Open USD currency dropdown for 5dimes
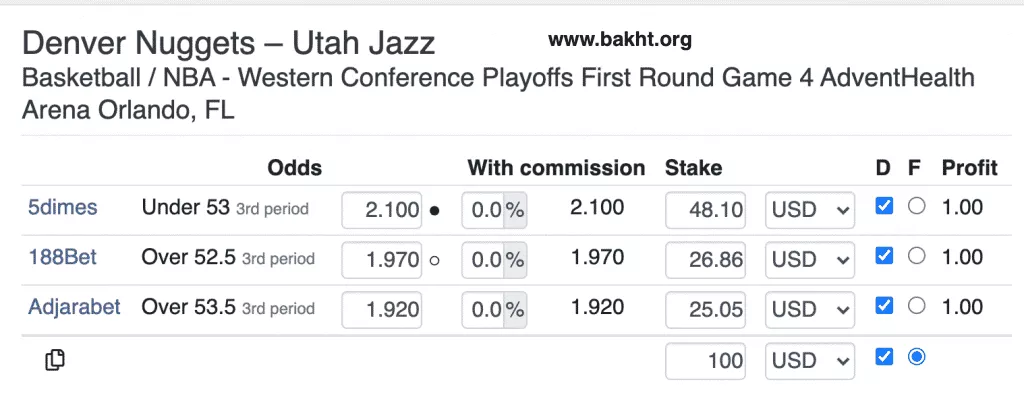The image size is (1024, 403). pyautogui.click(x=810, y=210)
